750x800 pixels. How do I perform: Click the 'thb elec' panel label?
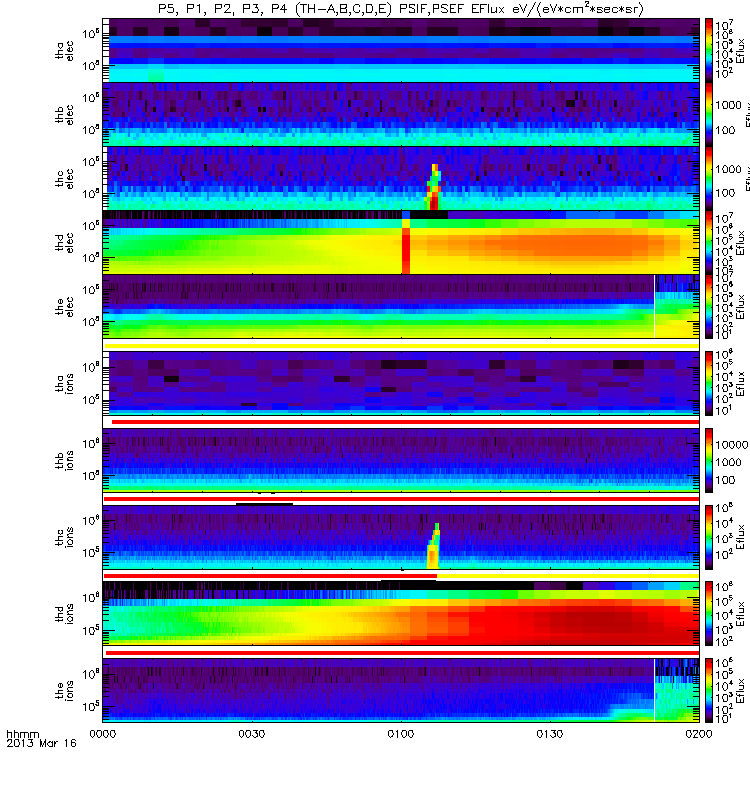pyautogui.click(x=64, y=115)
